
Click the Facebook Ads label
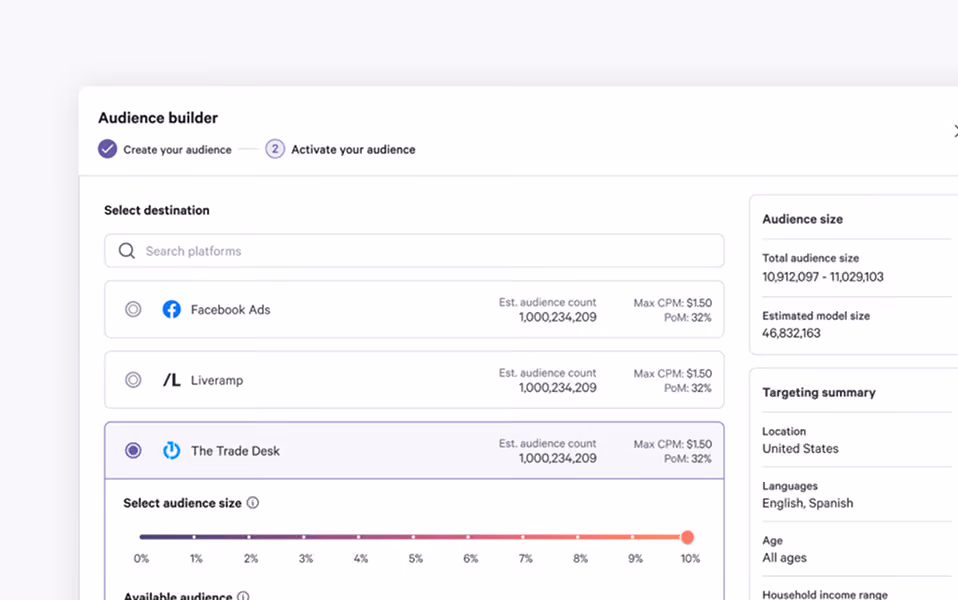pos(230,310)
